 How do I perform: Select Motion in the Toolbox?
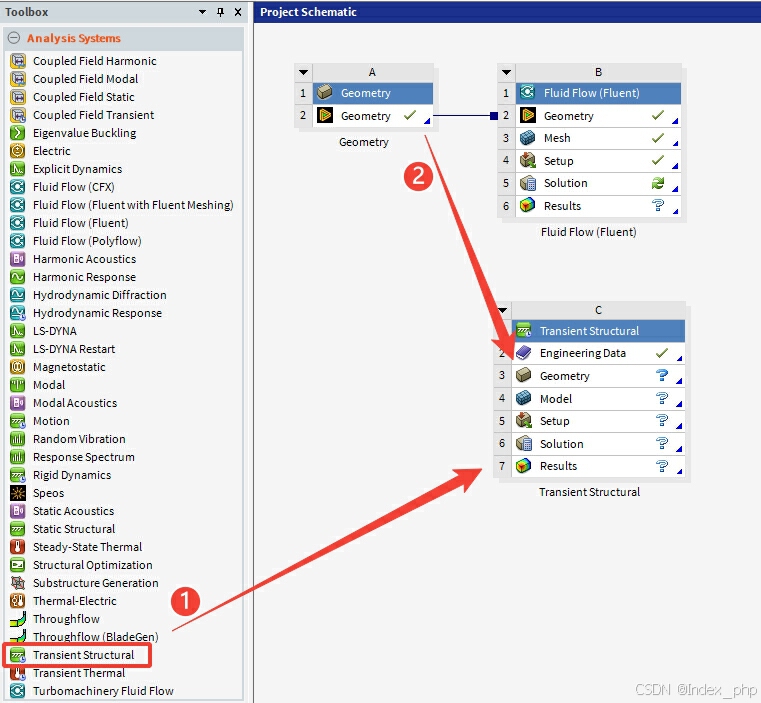(51, 421)
